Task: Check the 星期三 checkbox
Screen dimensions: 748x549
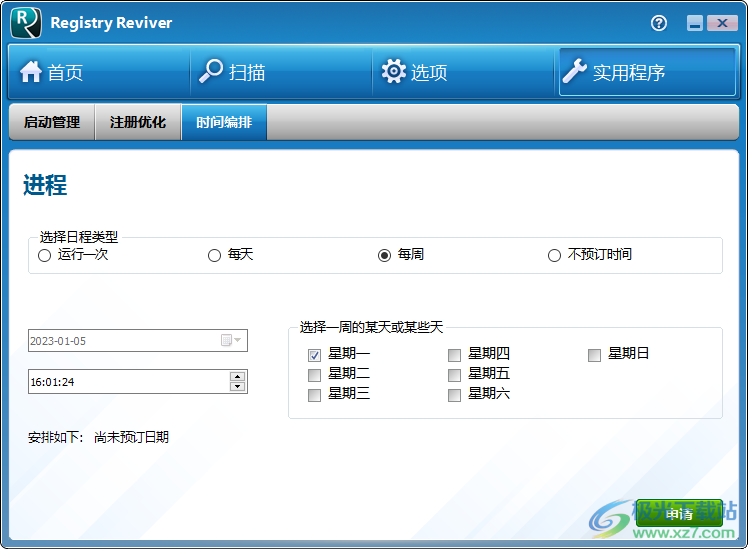Action: click(314, 395)
